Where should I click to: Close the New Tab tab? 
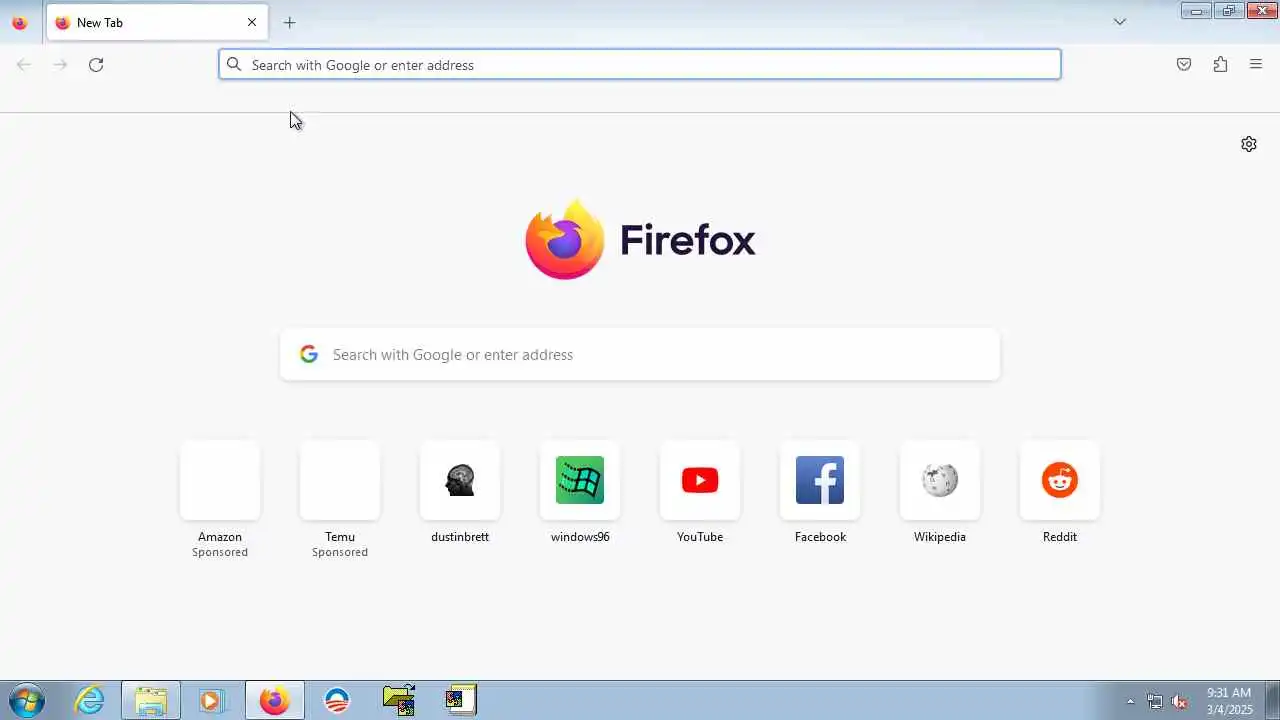click(252, 22)
